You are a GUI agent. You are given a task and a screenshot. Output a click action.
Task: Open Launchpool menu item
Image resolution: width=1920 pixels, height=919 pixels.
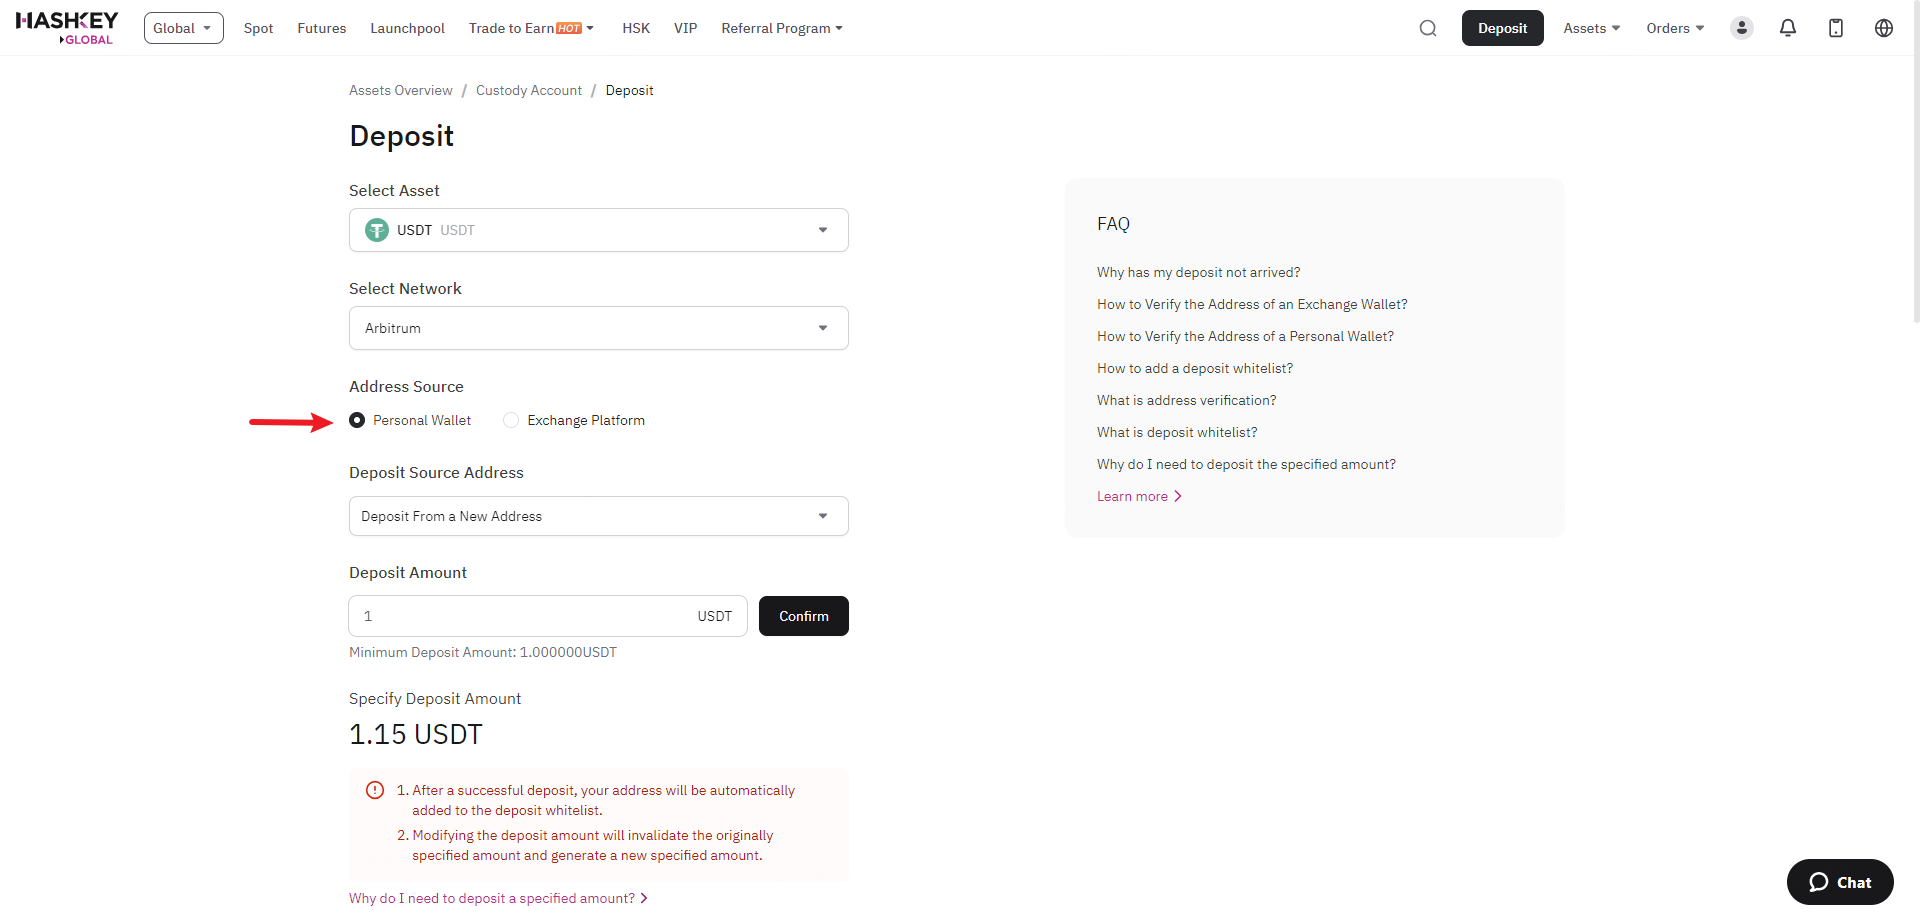click(407, 28)
